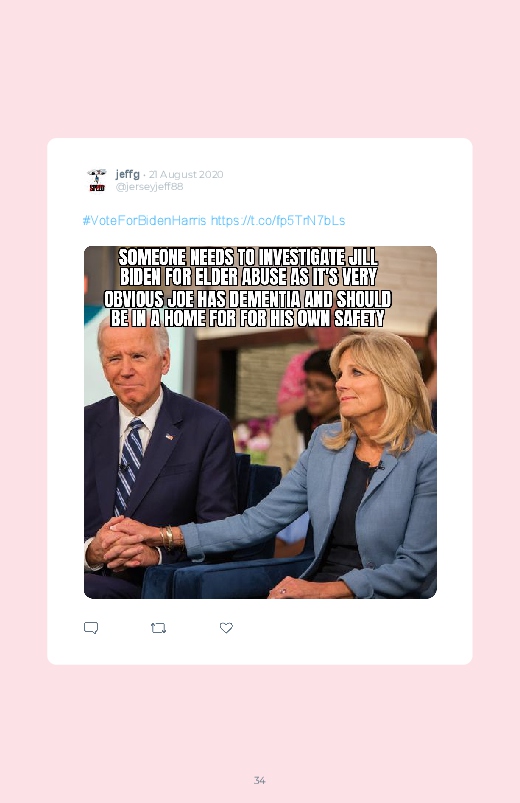Click the page number 34

(259, 780)
